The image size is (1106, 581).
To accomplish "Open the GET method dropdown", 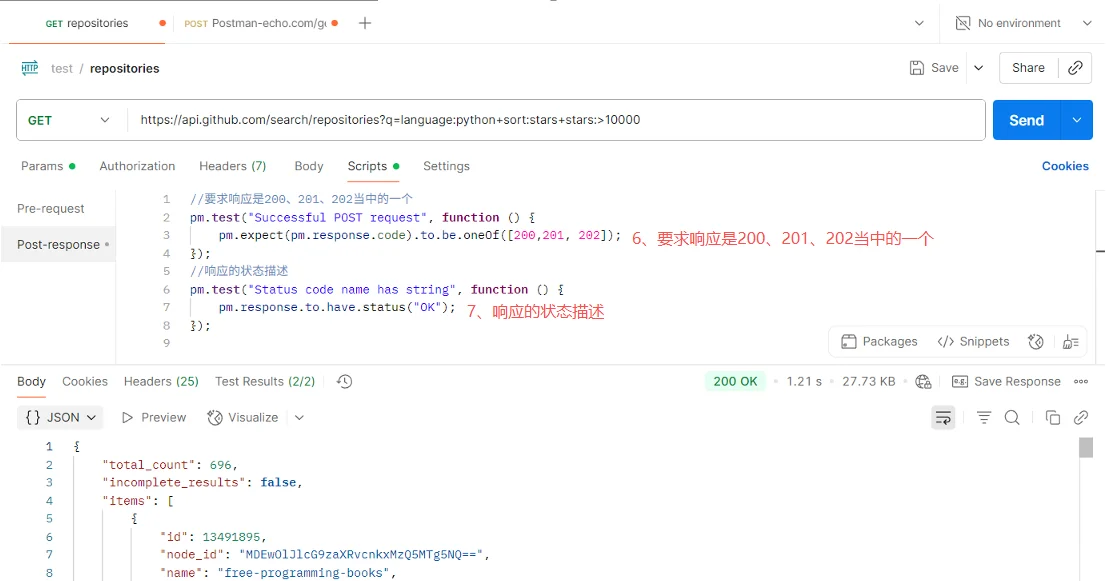I will coord(71,120).
